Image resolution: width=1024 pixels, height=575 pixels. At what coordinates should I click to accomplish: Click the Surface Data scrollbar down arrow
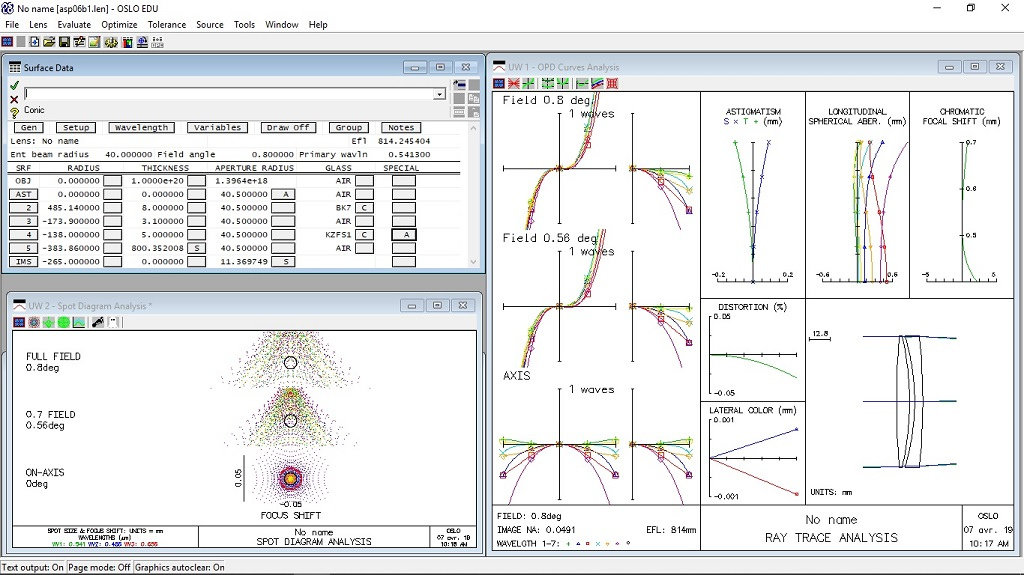[x=473, y=261]
